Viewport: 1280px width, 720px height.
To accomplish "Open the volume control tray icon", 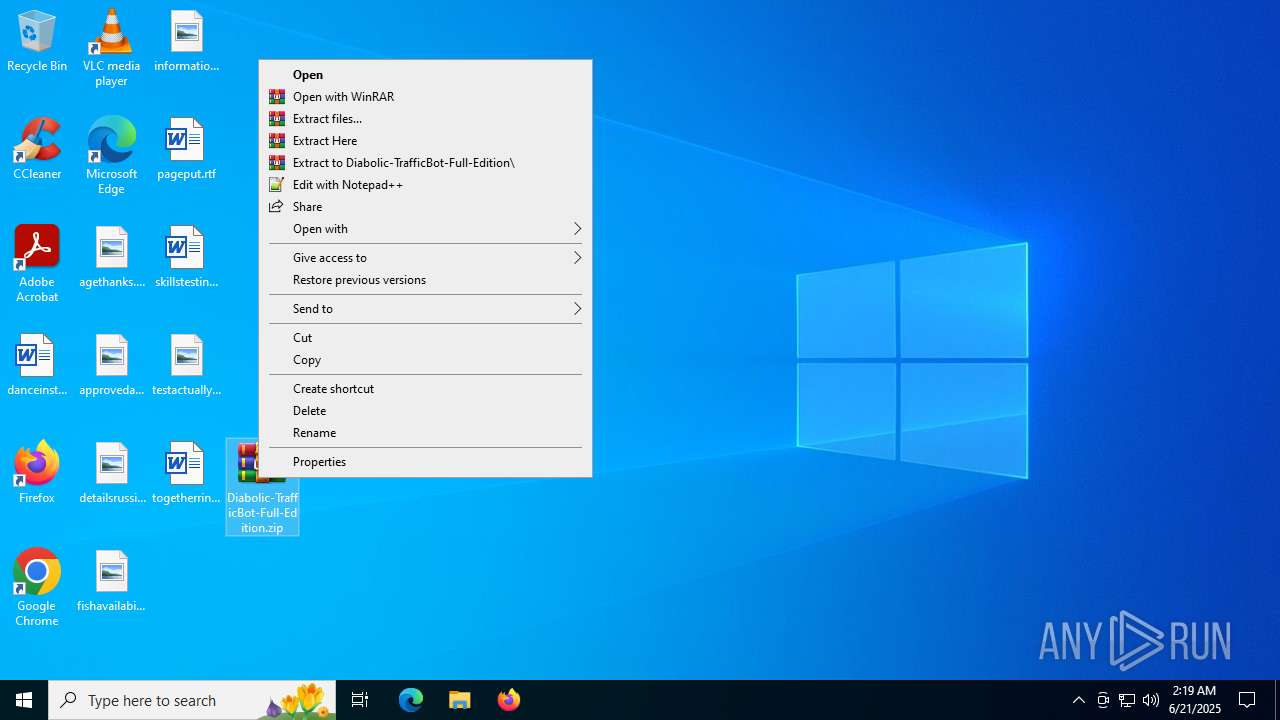I will tap(1151, 700).
